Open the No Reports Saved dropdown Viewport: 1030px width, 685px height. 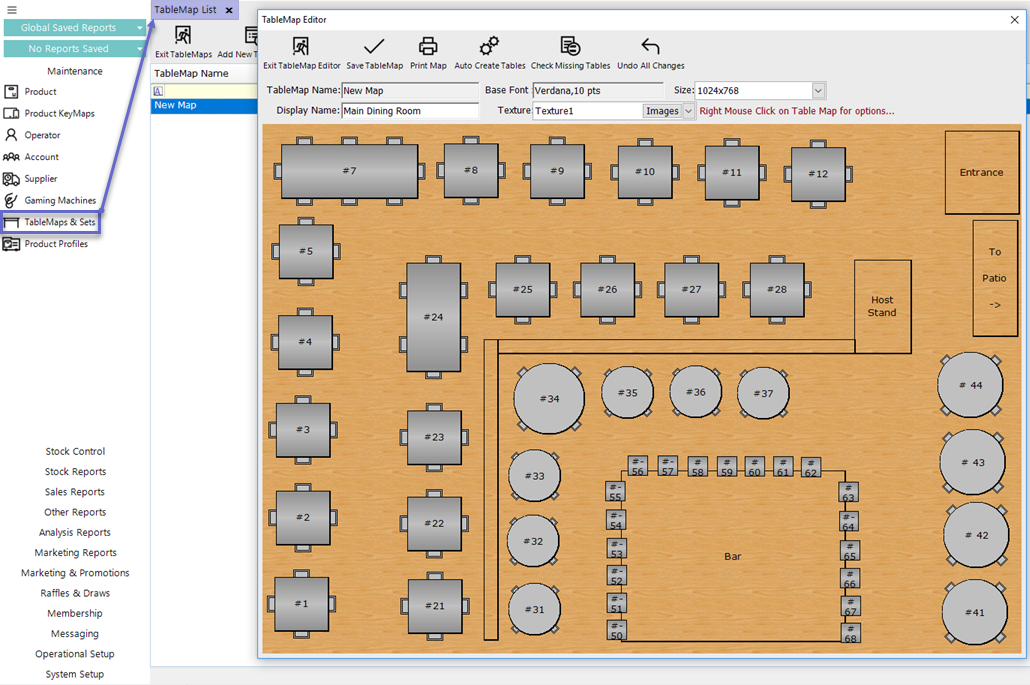74,49
